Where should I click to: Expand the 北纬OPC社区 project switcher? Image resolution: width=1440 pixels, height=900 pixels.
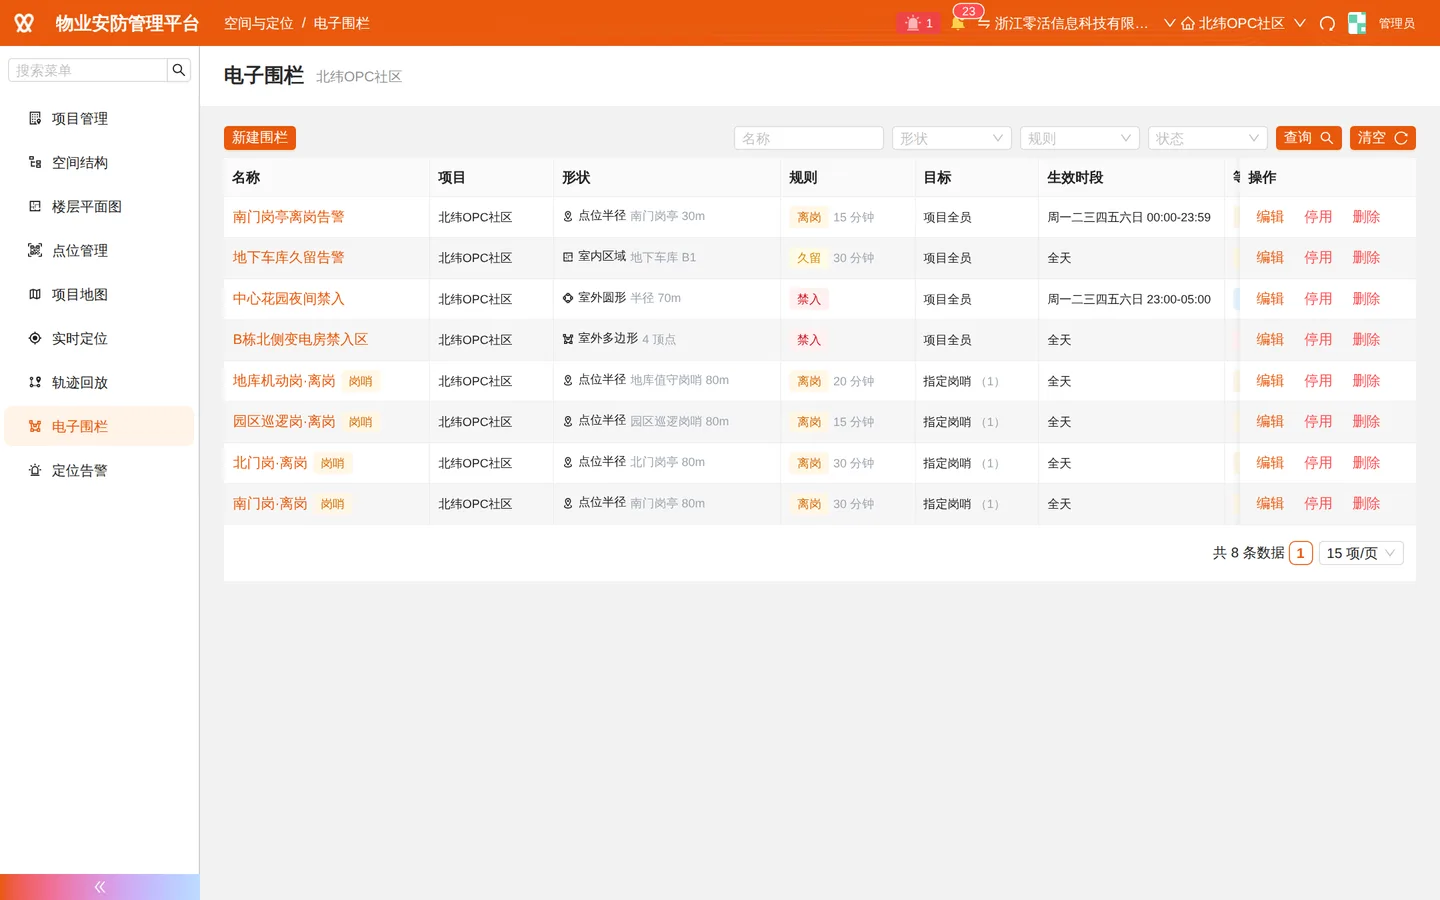(1243, 23)
